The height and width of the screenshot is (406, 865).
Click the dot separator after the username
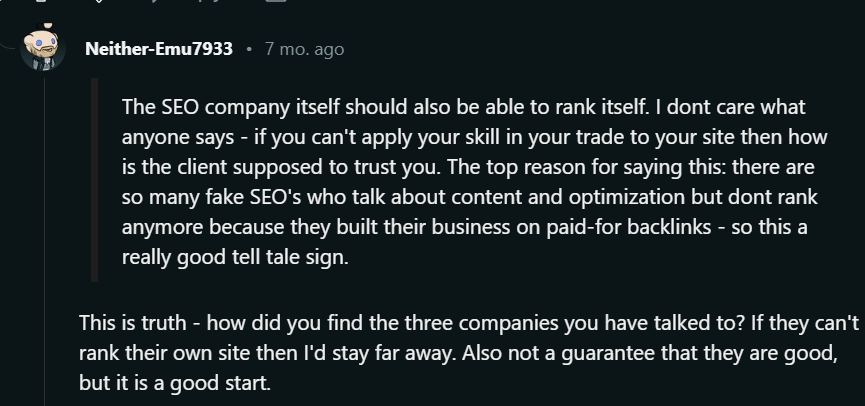249,49
